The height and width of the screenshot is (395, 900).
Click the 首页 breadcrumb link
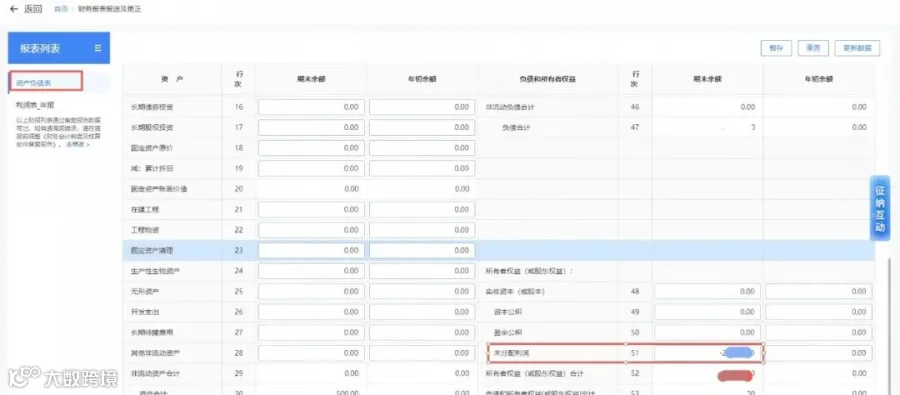tap(60, 10)
